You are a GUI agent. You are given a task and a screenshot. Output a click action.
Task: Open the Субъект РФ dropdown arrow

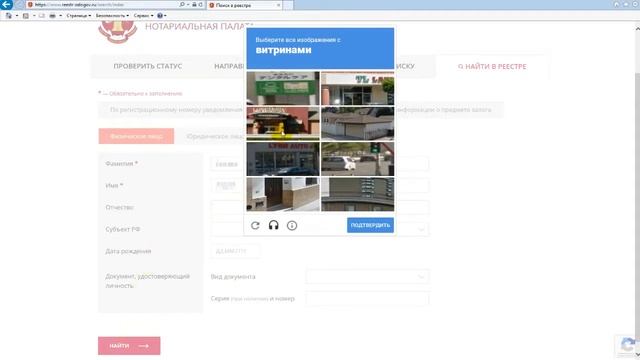(421, 229)
